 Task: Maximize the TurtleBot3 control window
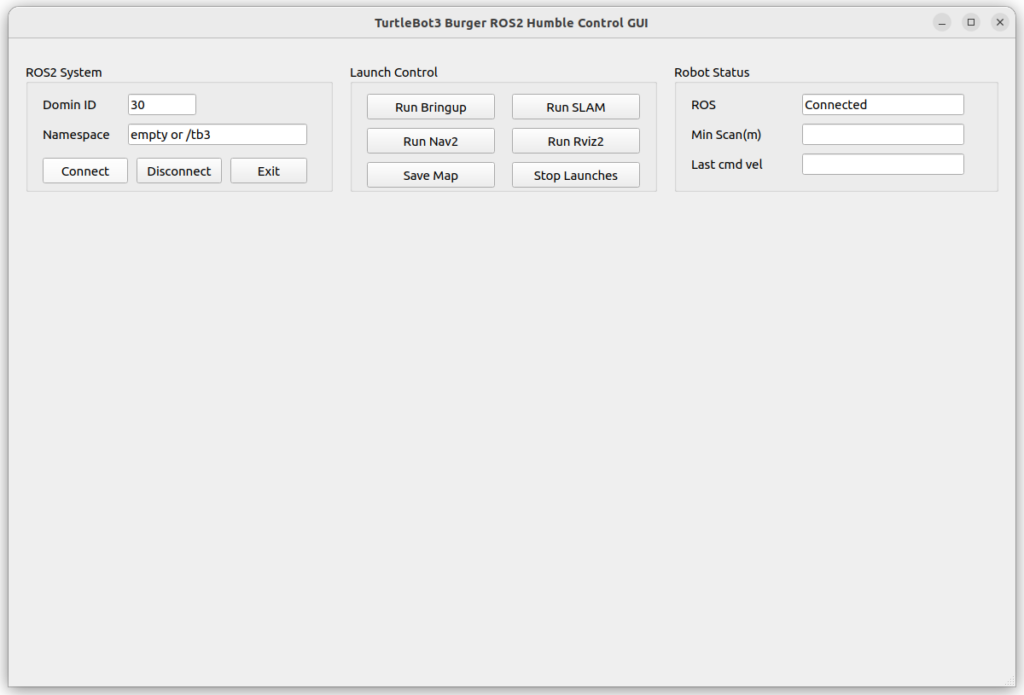point(971,23)
